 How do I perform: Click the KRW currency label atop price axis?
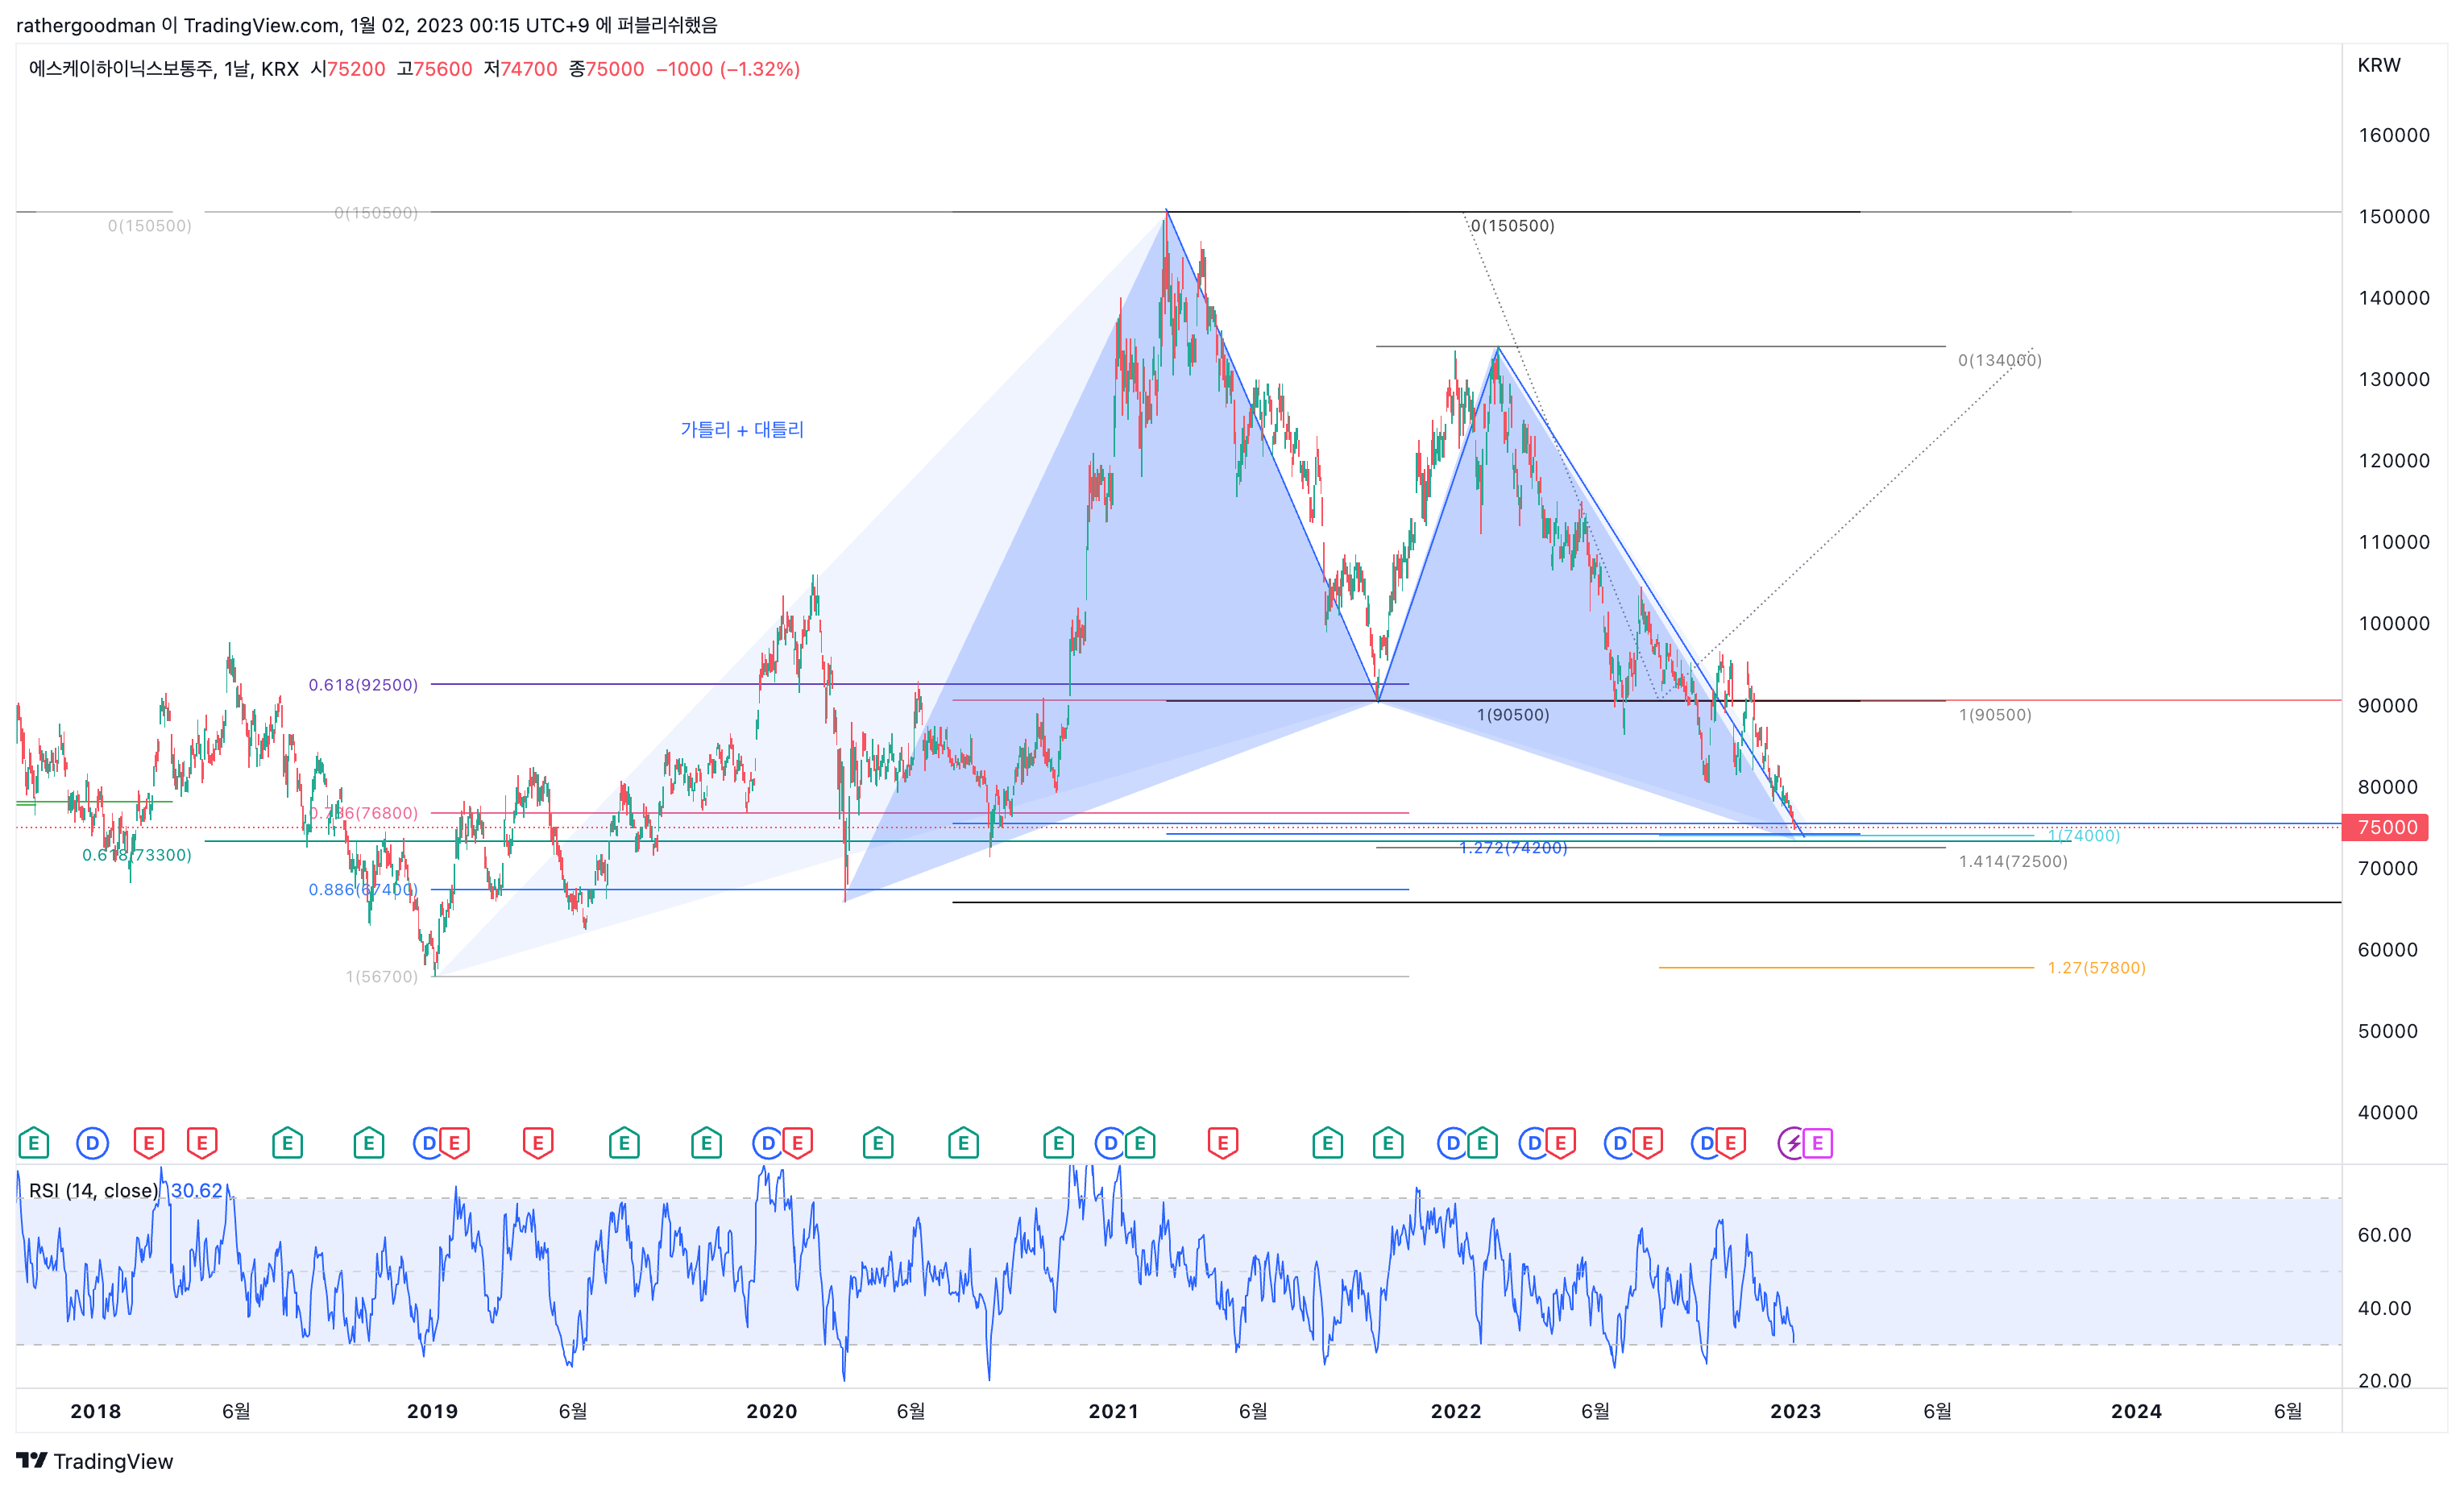pos(2379,65)
